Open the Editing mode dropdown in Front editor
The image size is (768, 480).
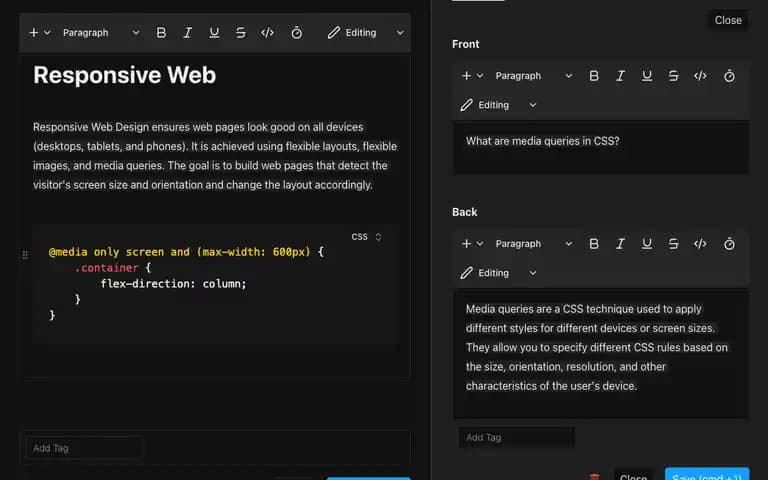[x=499, y=105]
